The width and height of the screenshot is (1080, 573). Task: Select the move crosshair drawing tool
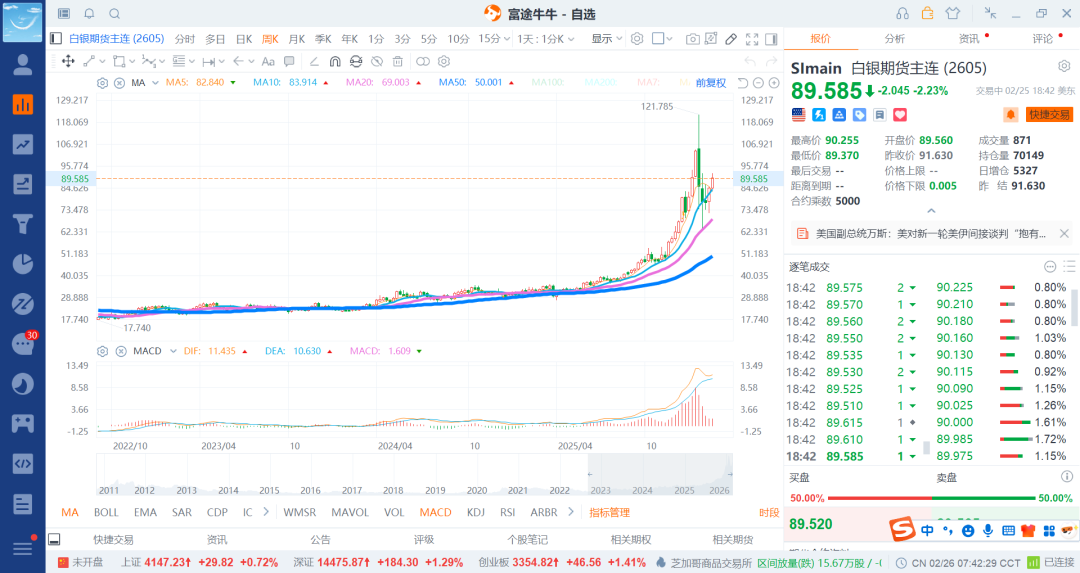pos(68,61)
